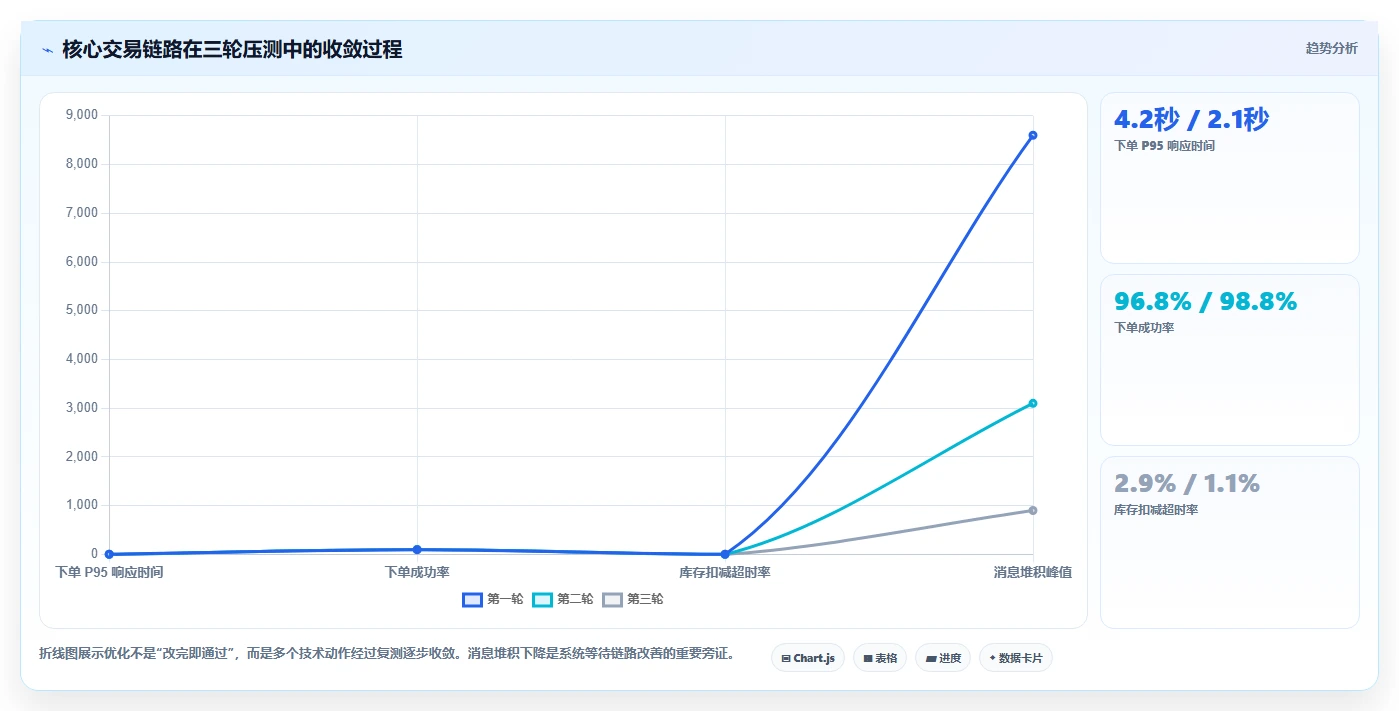Screen dimensions: 1399x711
Task: Click the 4.2秒 / 2.1秒 metric value
Action: pos(1191,120)
